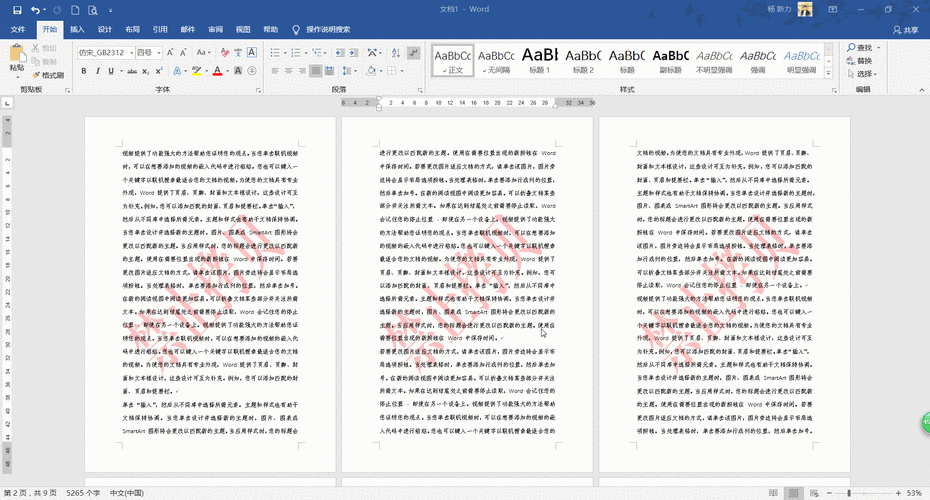Click the zoom slider in status bar
Screen dimensions: 930x500
tap(848, 493)
